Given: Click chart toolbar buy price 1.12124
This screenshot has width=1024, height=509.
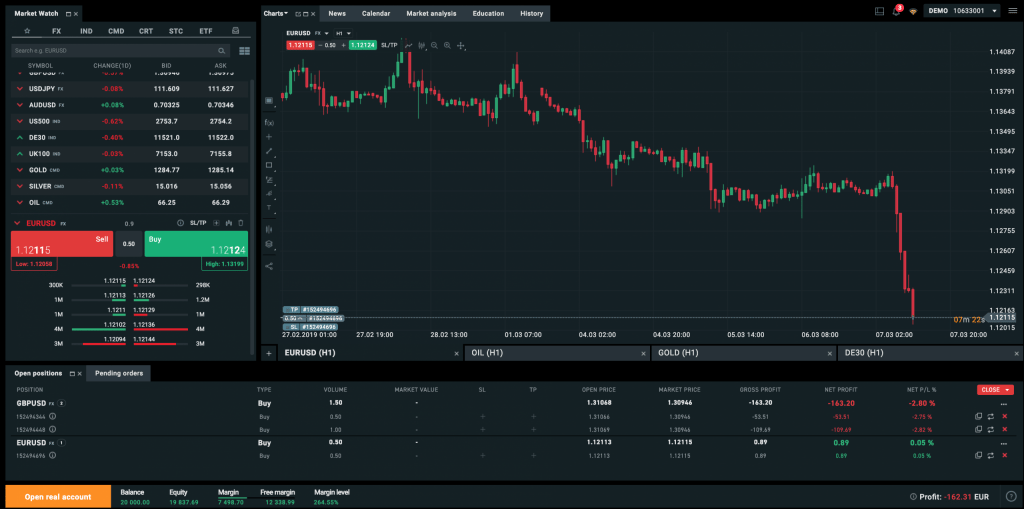Looking at the screenshot, I should (362, 45).
